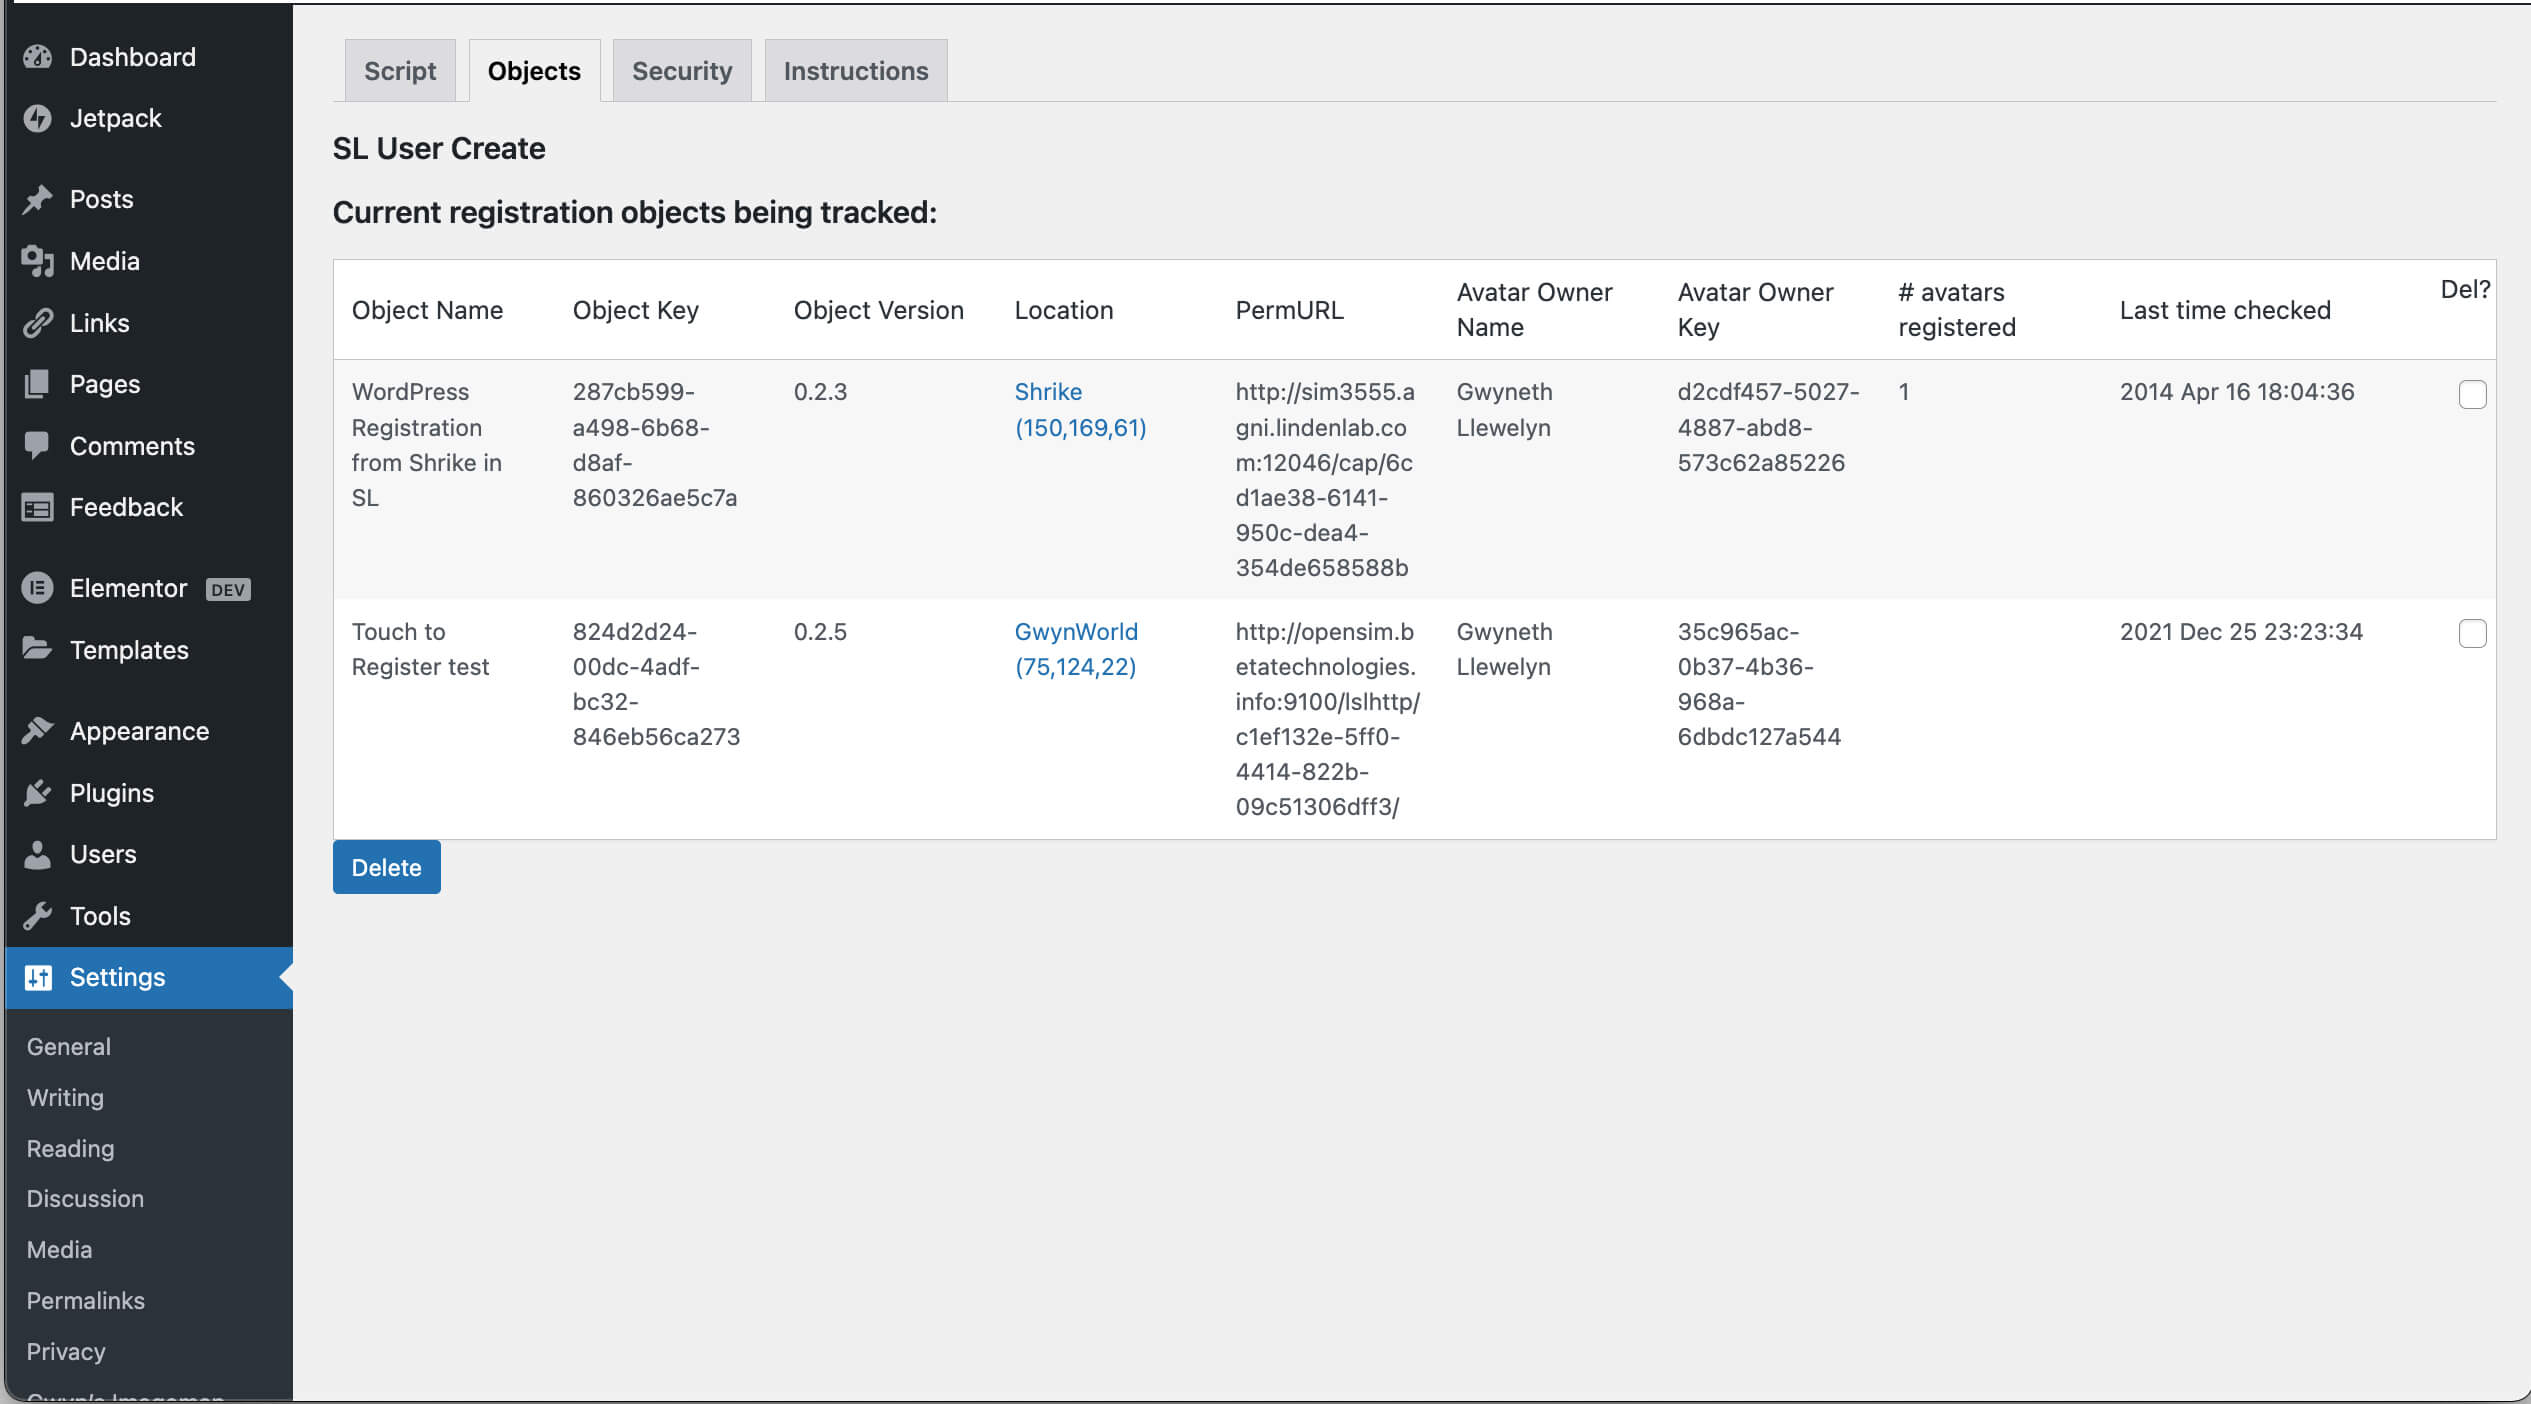Open the Security tab
2531x1404 pixels.
point(682,71)
